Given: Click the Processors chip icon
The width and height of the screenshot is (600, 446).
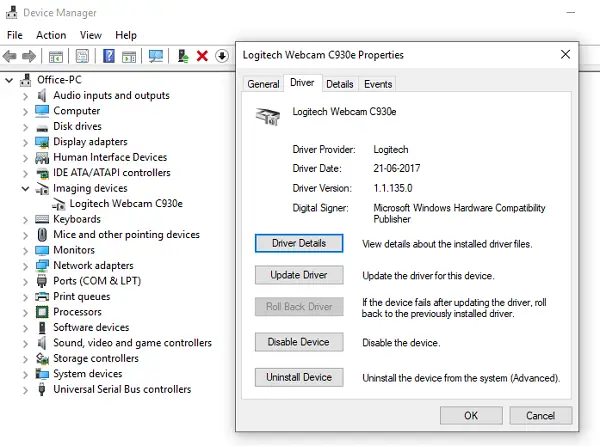Looking at the screenshot, I should tap(42, 312).
